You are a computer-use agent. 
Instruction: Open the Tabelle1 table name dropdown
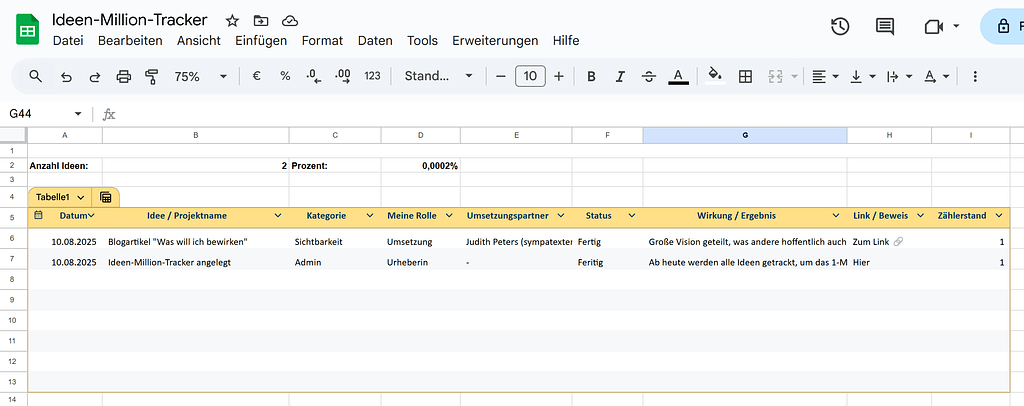pyautogui.click(x=81, y=197)
